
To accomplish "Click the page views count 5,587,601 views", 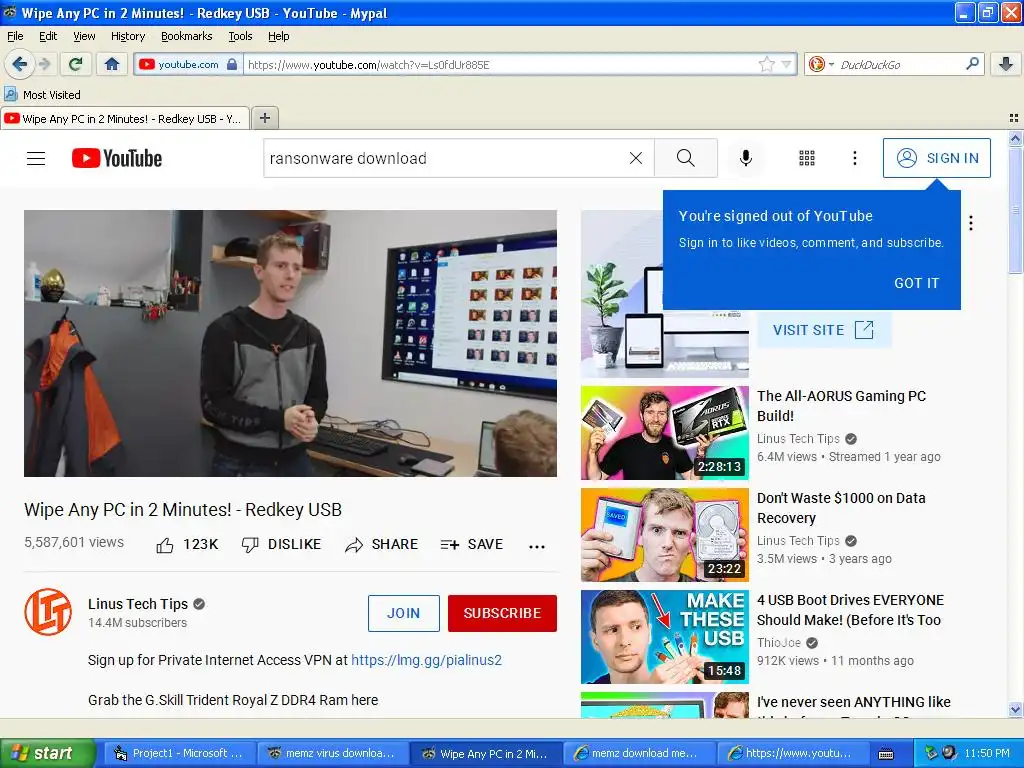I will point(74,542).
